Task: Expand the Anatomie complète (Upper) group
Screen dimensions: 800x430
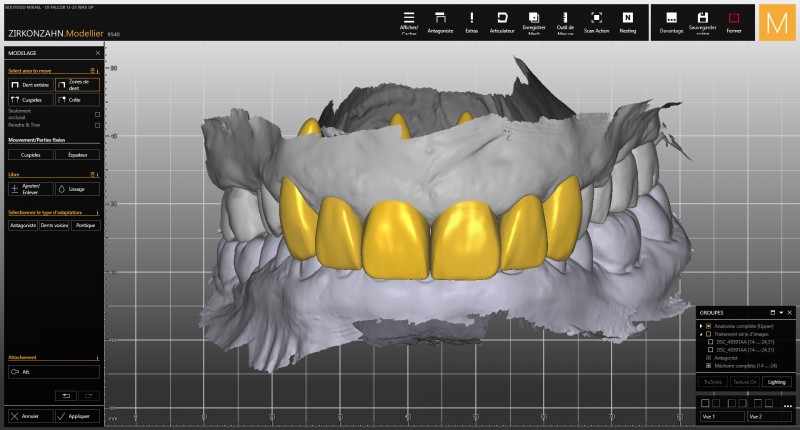Action: pyautogui.click(x=701, y=326)
